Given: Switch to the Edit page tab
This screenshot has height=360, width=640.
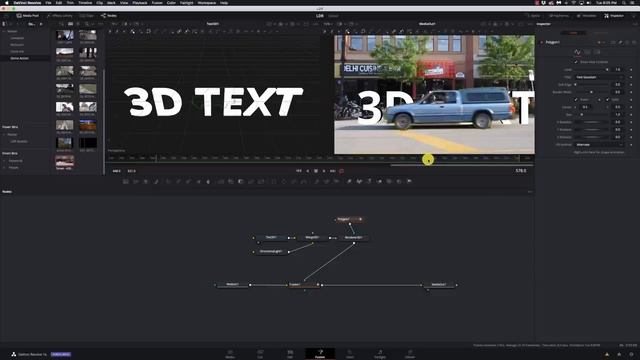Looking at the screenshot, I should pyautogui.click(x=290, y=354).
